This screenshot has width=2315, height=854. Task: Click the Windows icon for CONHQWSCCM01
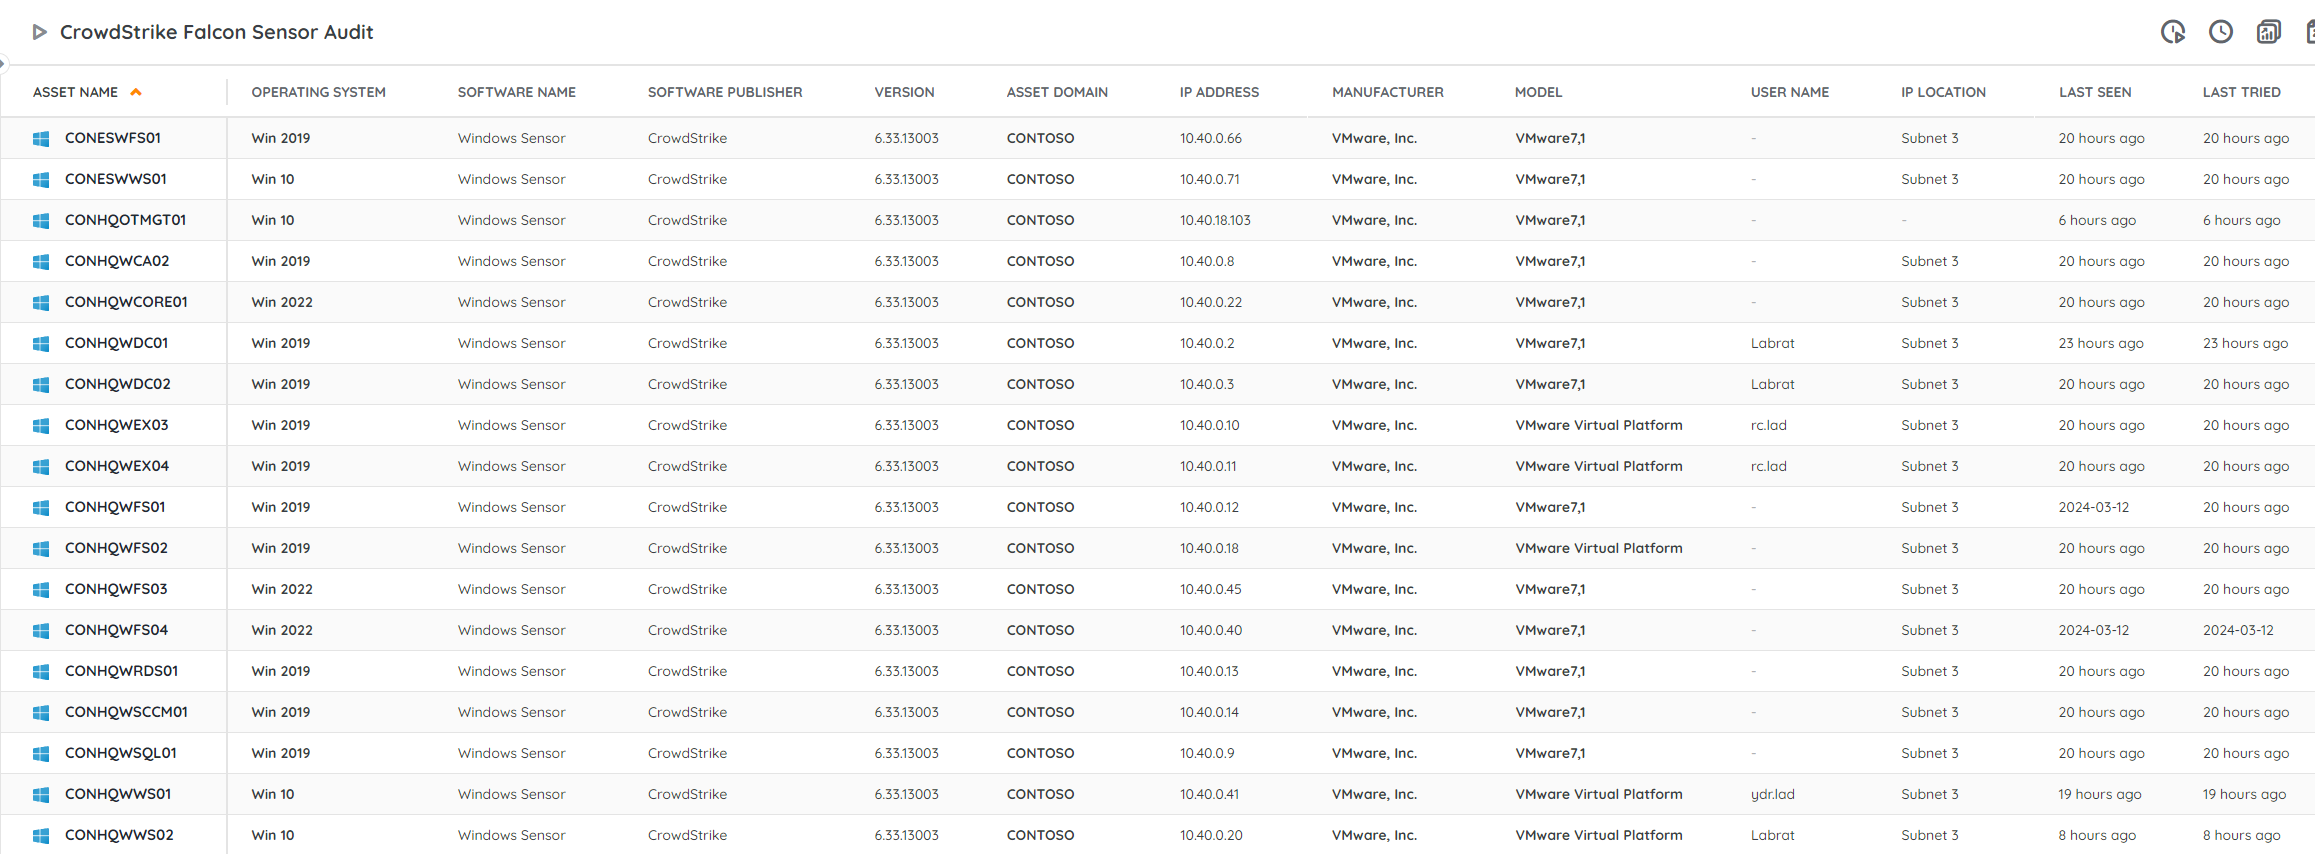point(41,713)
